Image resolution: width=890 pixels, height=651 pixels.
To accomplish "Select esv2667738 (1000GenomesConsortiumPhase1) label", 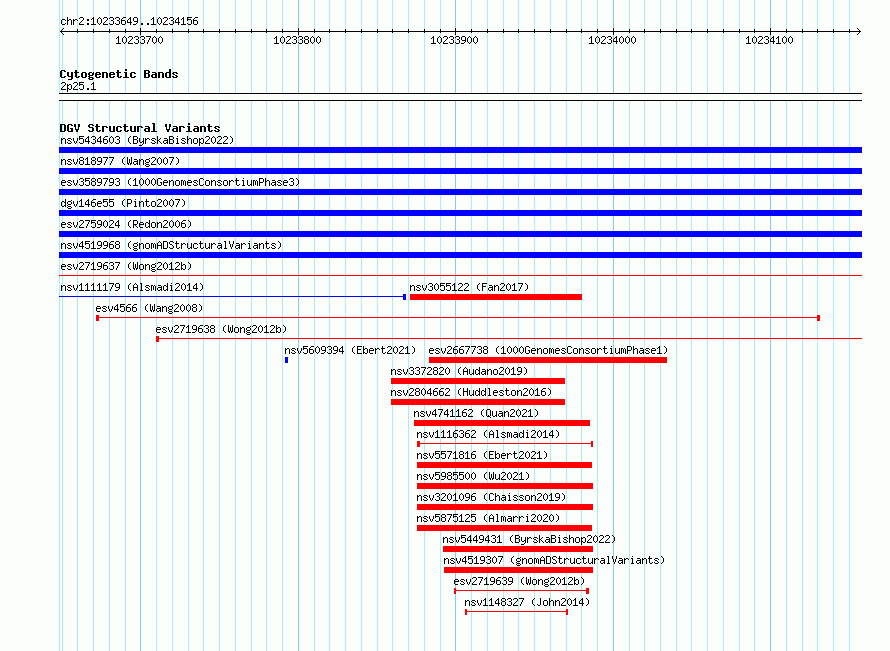I will pyautogui.click(x=548, y=350).
